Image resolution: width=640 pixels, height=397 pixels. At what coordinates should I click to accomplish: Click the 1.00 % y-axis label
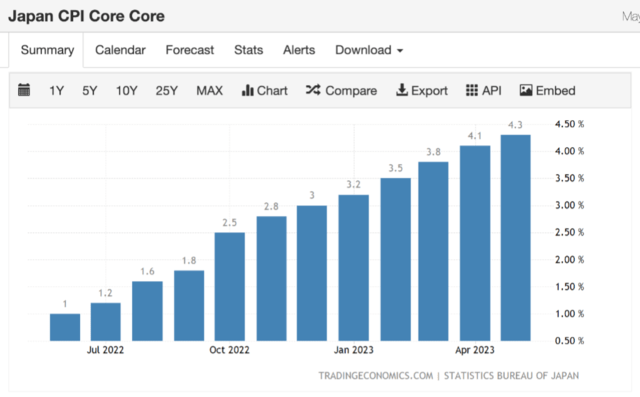(x=569, y=314)
